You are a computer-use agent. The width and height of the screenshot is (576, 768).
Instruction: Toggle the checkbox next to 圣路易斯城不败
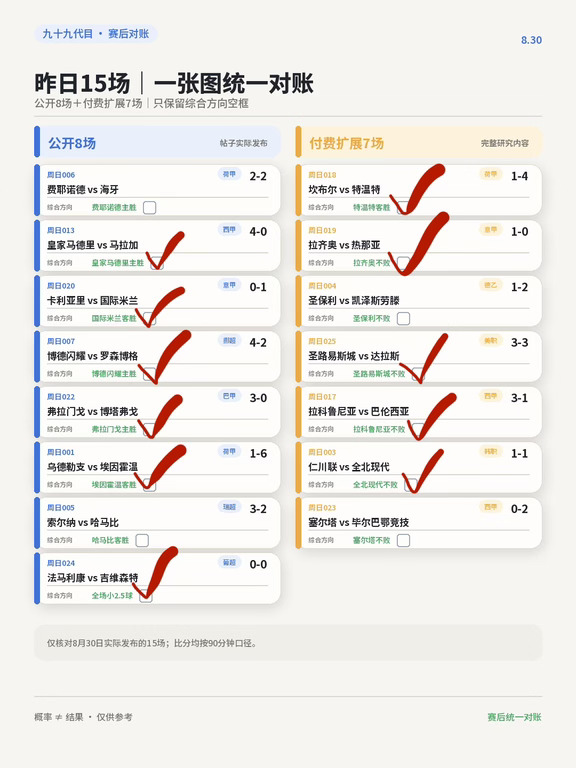[x=418, y=374]
